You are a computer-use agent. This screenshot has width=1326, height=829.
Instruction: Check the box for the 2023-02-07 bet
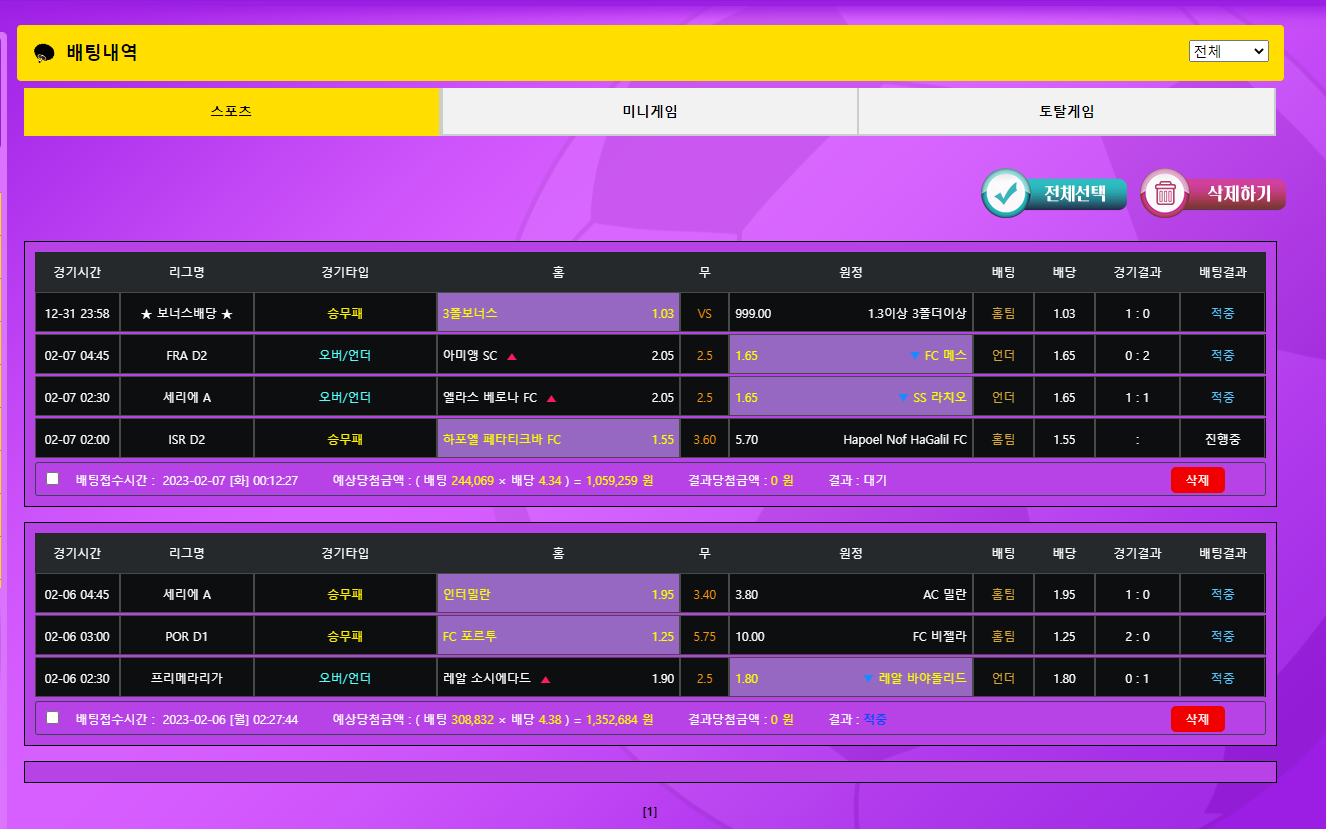click(x=53, y=479)
